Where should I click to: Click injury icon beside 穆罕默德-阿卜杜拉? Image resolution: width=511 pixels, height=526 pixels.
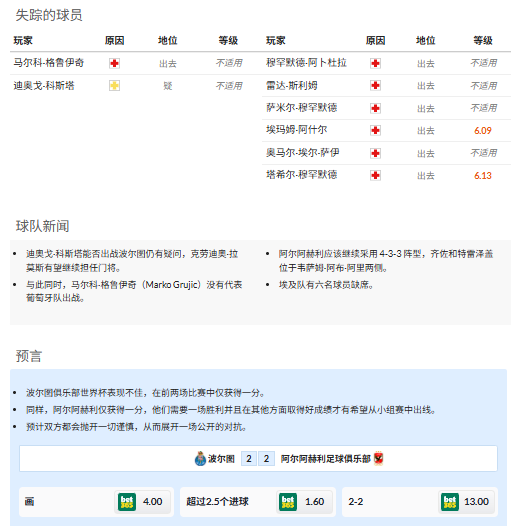(x=375, y=63)
